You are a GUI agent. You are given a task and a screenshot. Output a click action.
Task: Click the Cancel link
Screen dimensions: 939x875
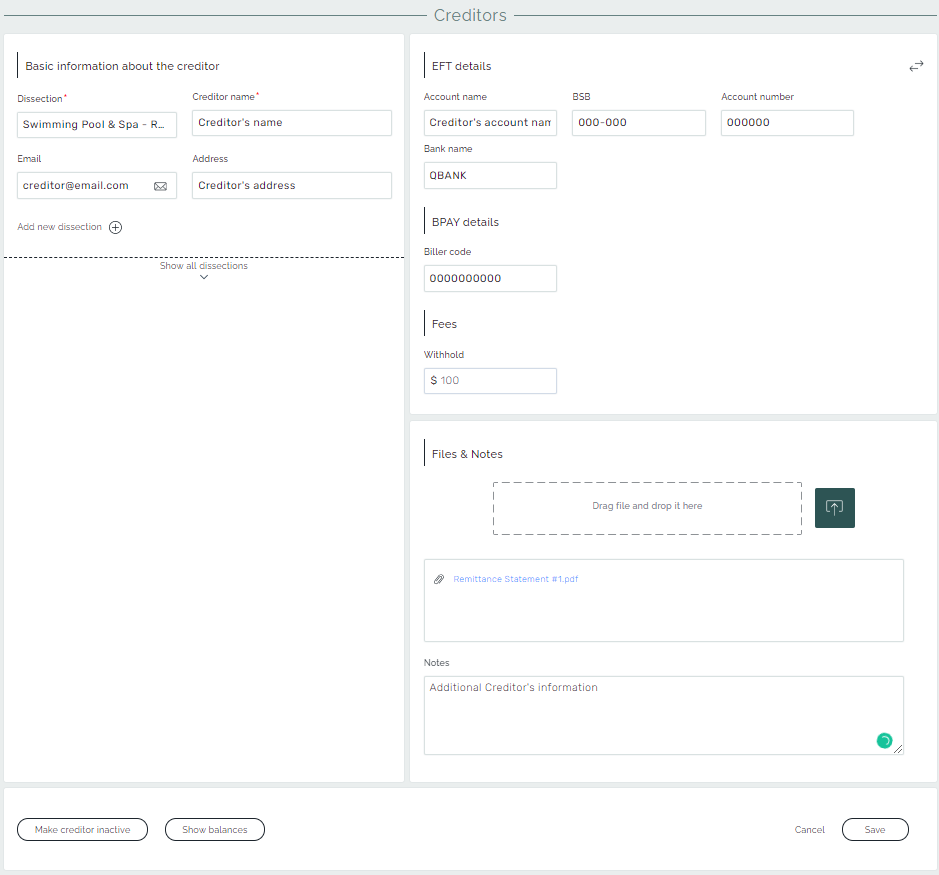[809, 830]
